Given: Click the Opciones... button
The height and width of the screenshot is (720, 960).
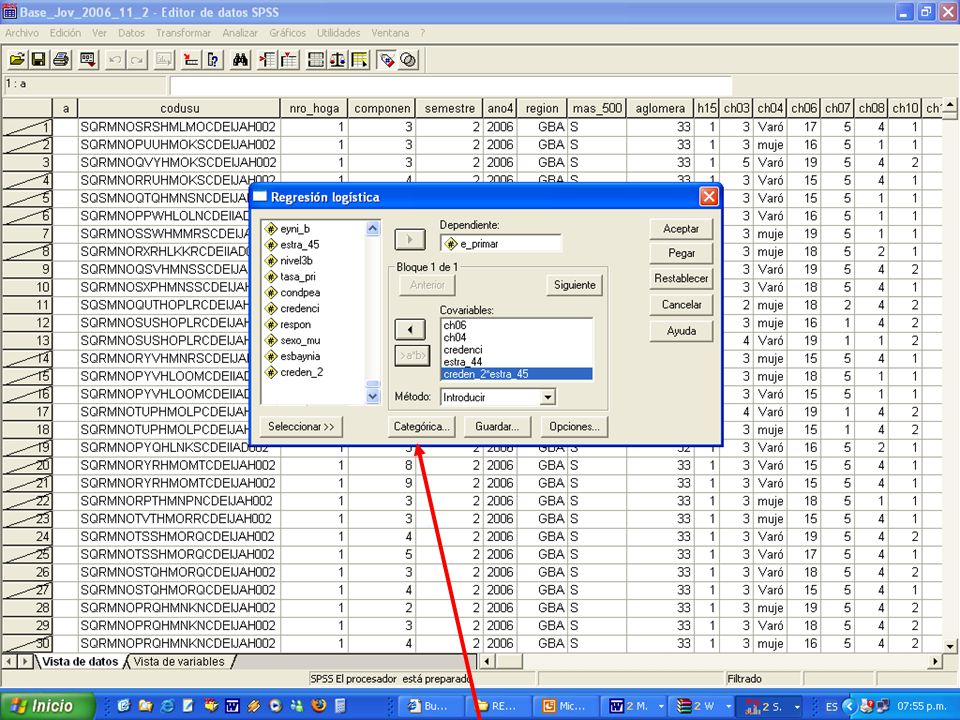Looking at the screenshot, I should (574, 427).
